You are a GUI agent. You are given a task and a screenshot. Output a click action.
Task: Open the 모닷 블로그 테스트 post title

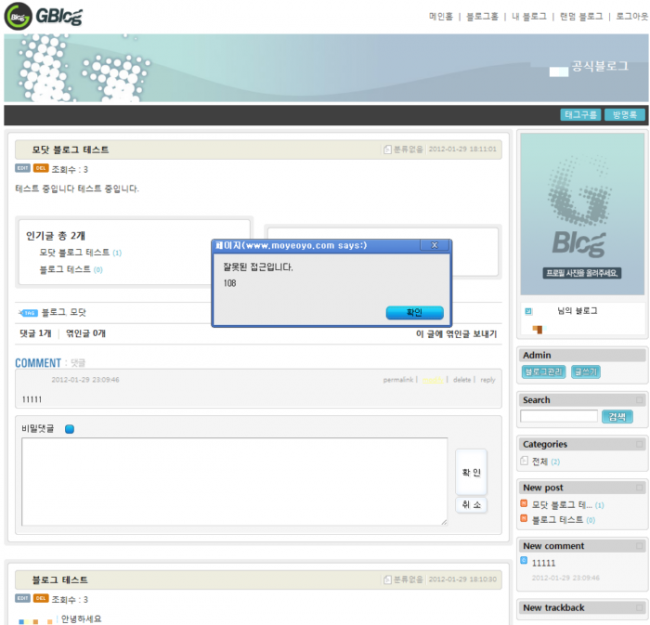[70, 150]
